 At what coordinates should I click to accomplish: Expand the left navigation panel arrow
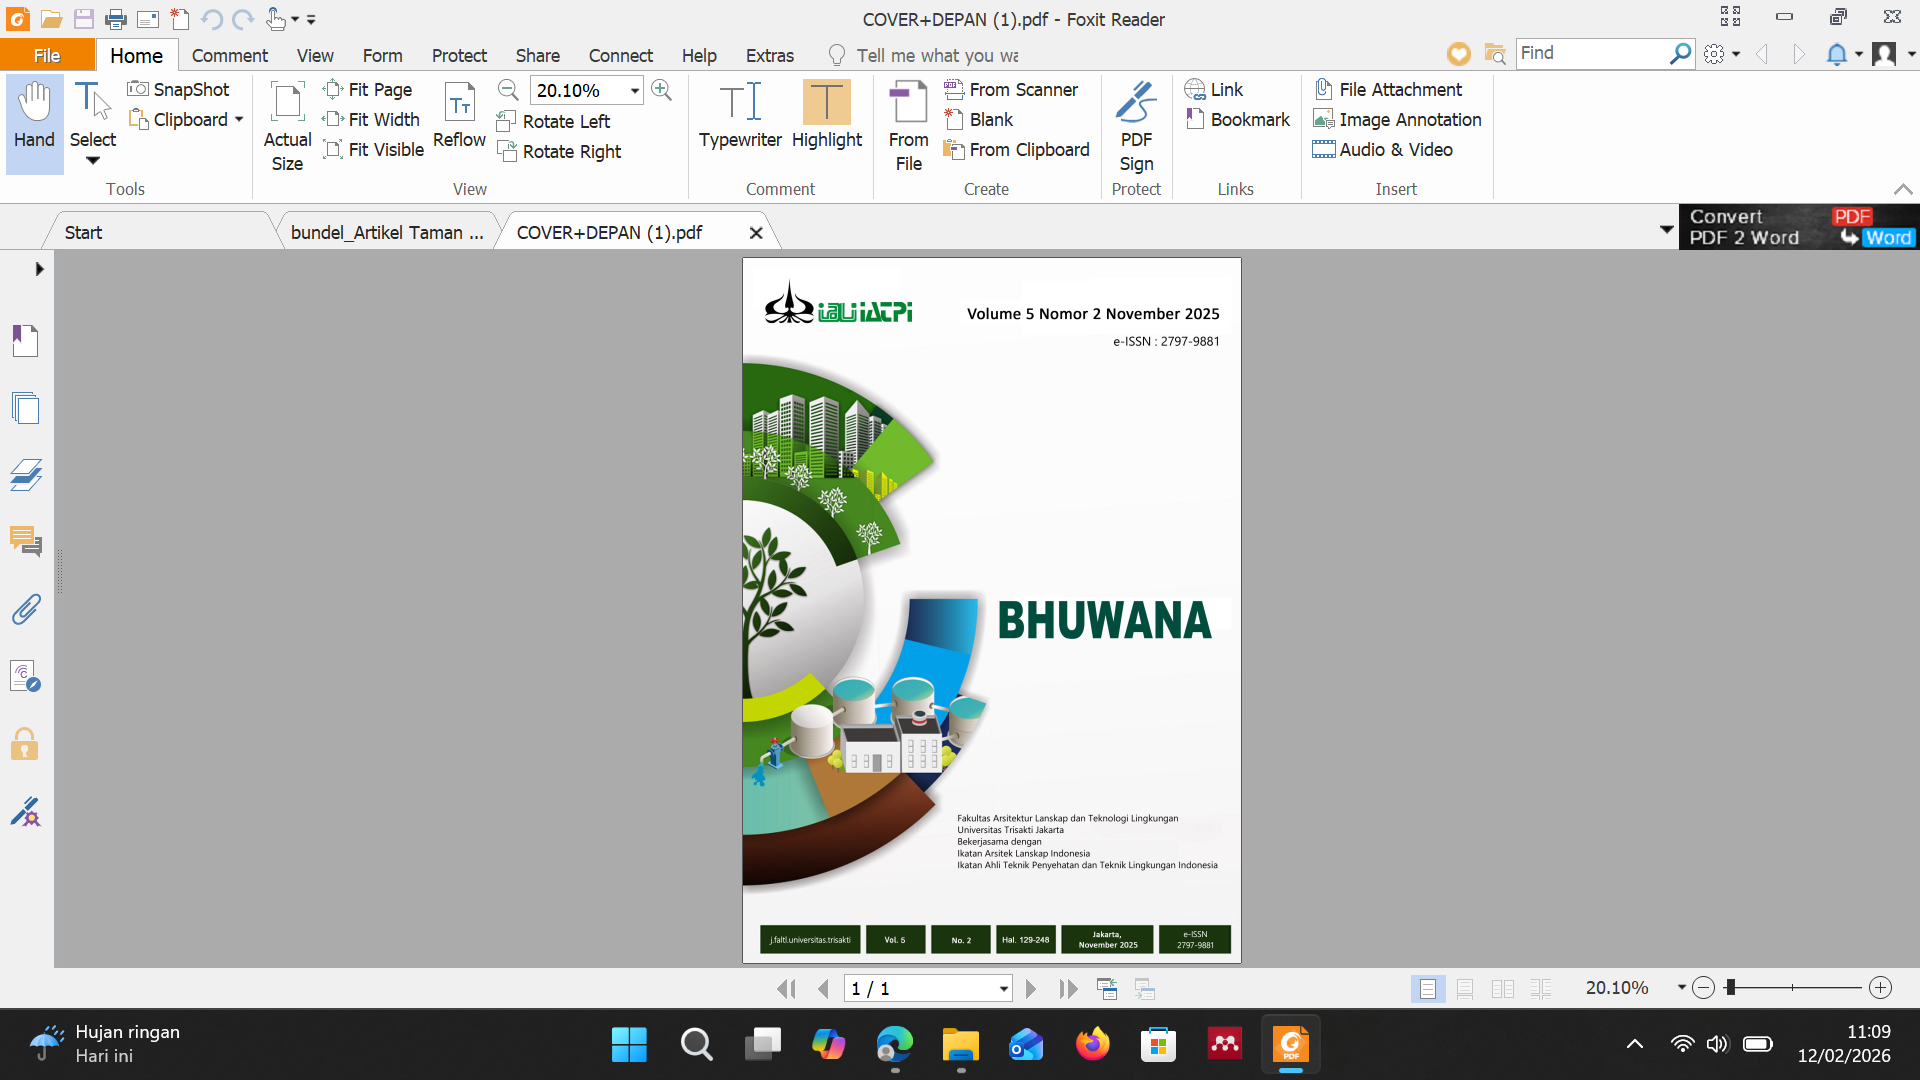point(39,269)
